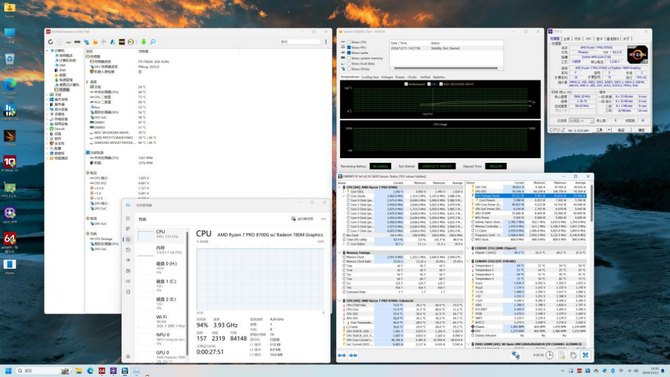
Task: Toggle Motherboard checkbox in temperature graph
Action: (406, 84)
